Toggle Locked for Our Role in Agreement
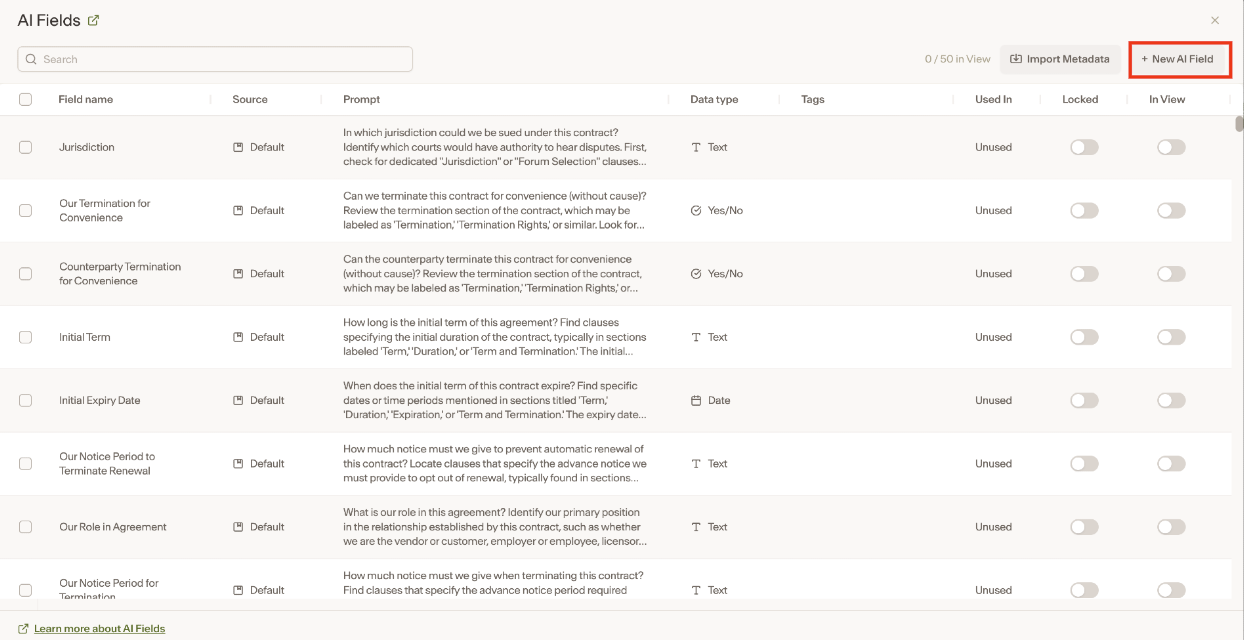Screen dimensions: 1244x640 coord(1084,527)
